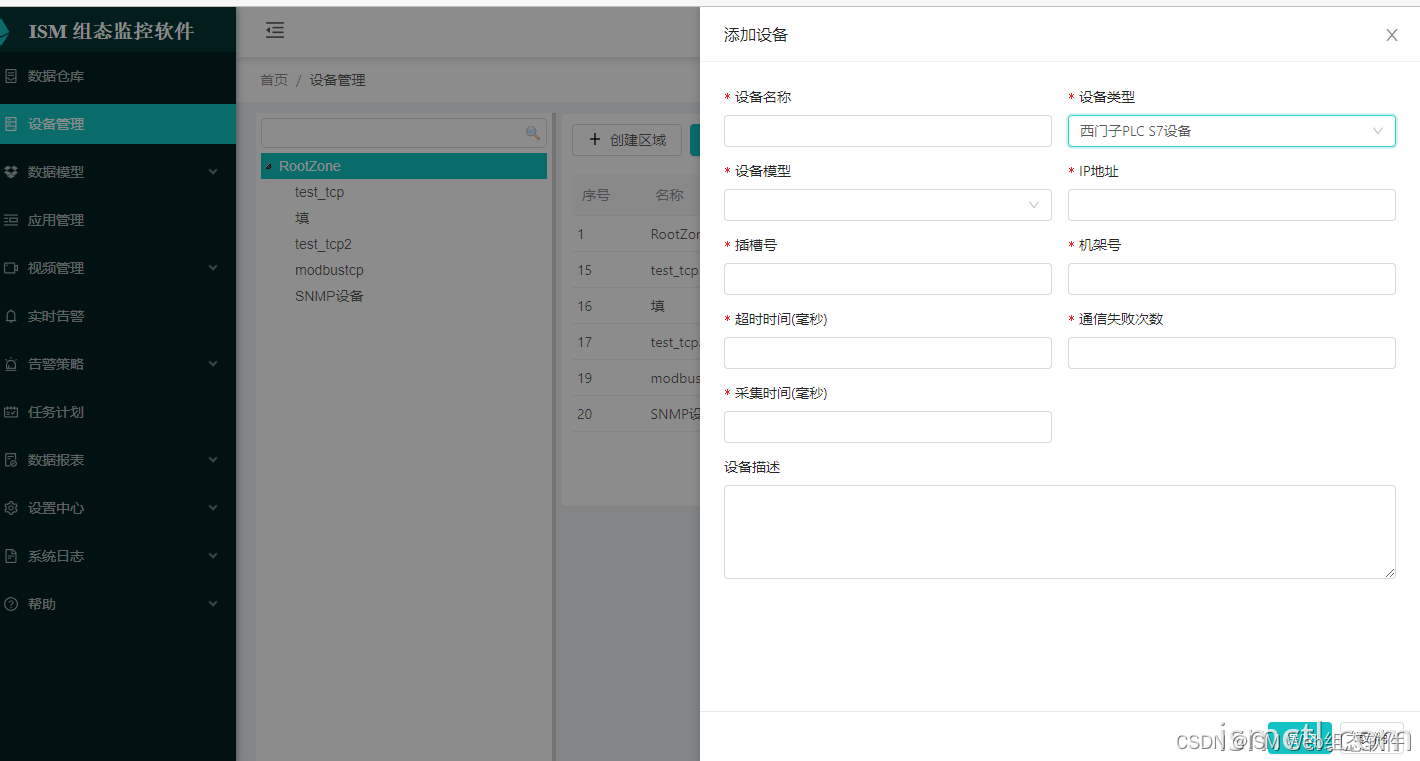The width and height of the screenshot is (1420, 761).
Task: Click the 首页 breadcrumb link
Action: pos(274,80)
